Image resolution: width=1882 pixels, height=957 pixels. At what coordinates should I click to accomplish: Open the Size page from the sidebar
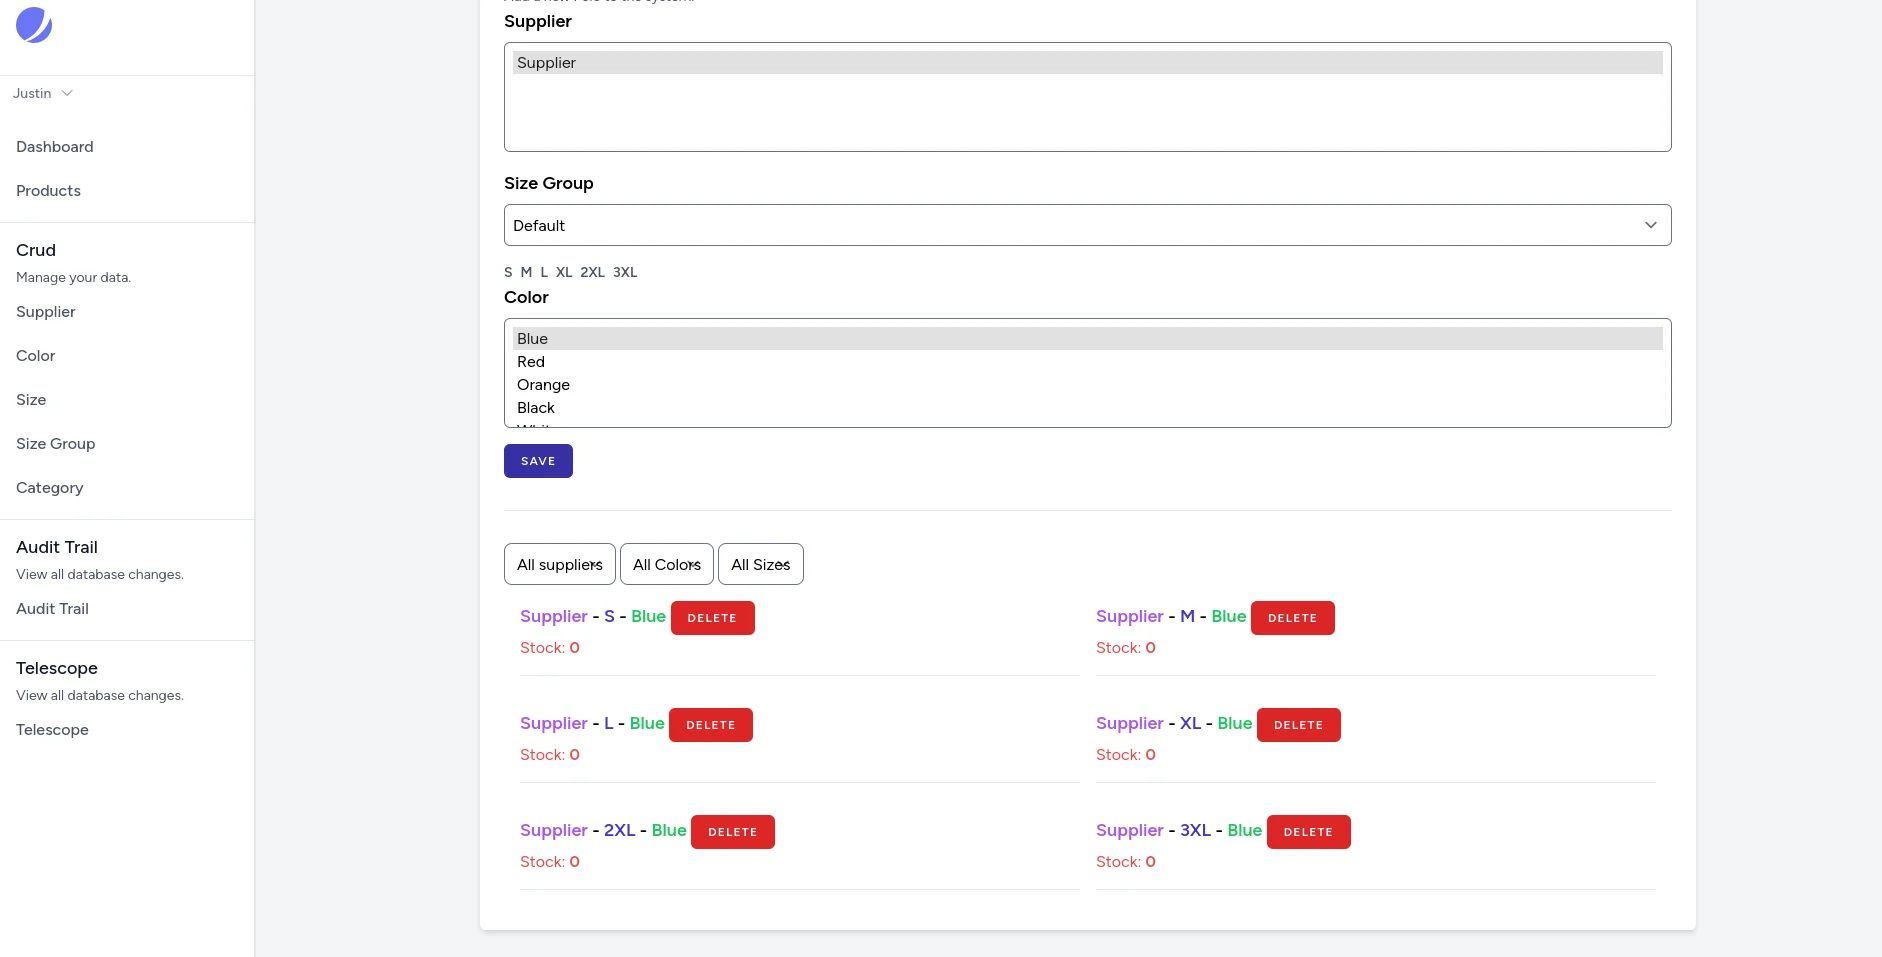point(31,399)
